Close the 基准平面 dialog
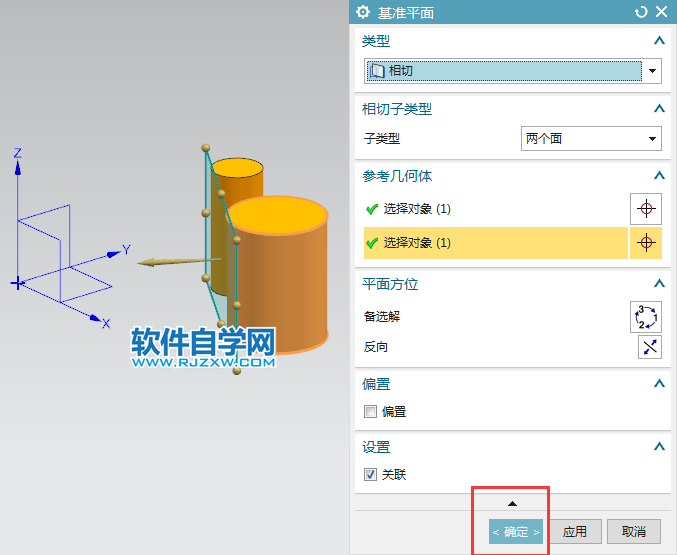 tap(661, 12)
